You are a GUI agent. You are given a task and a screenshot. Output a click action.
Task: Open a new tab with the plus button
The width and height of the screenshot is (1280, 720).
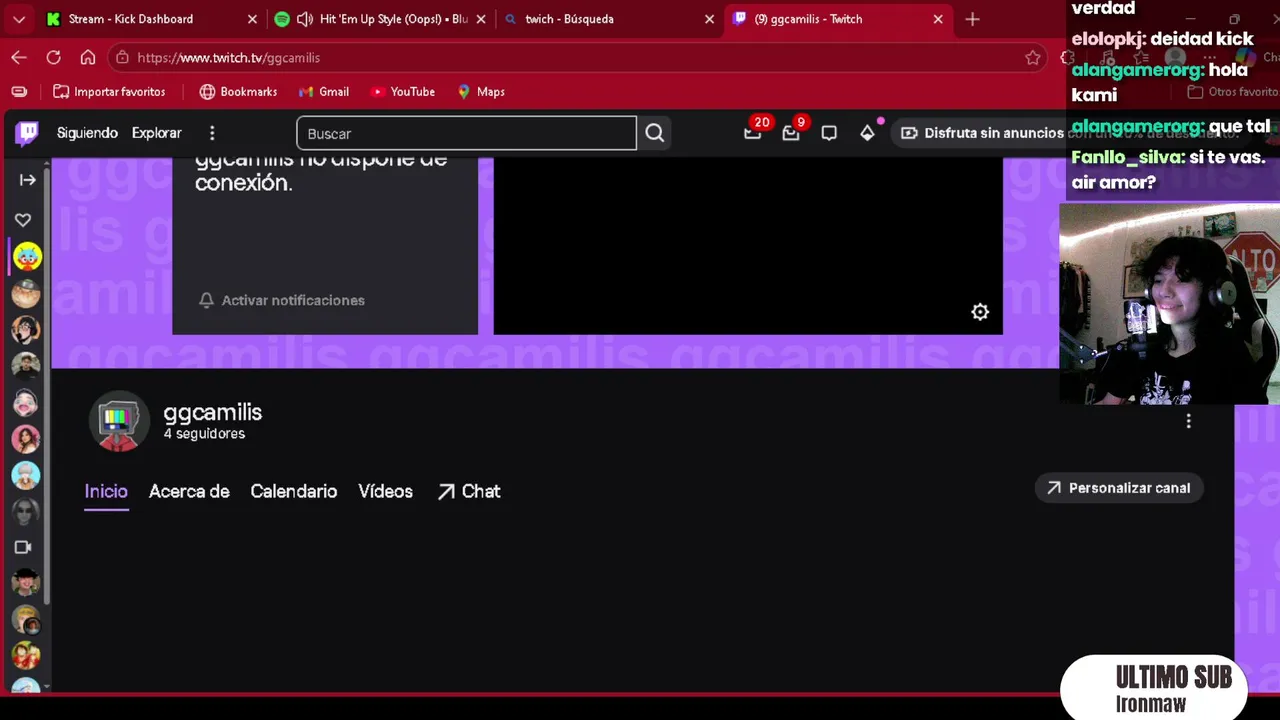[972, 19]
